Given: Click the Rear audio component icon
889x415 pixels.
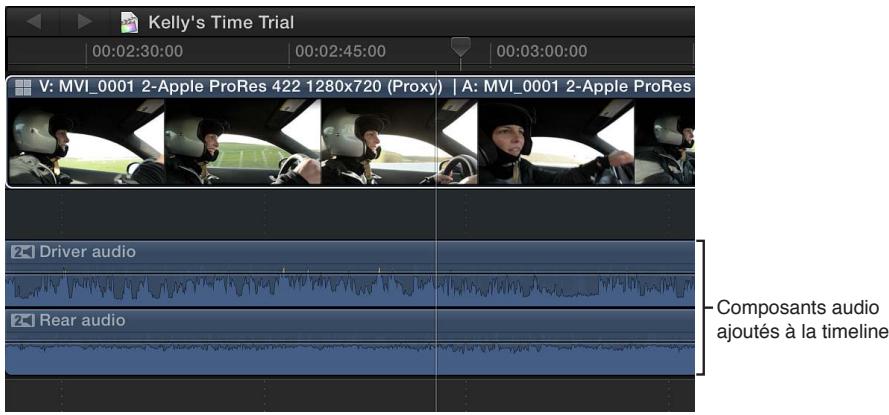Looking at the screenshot, I should click(x=23, y=320).
